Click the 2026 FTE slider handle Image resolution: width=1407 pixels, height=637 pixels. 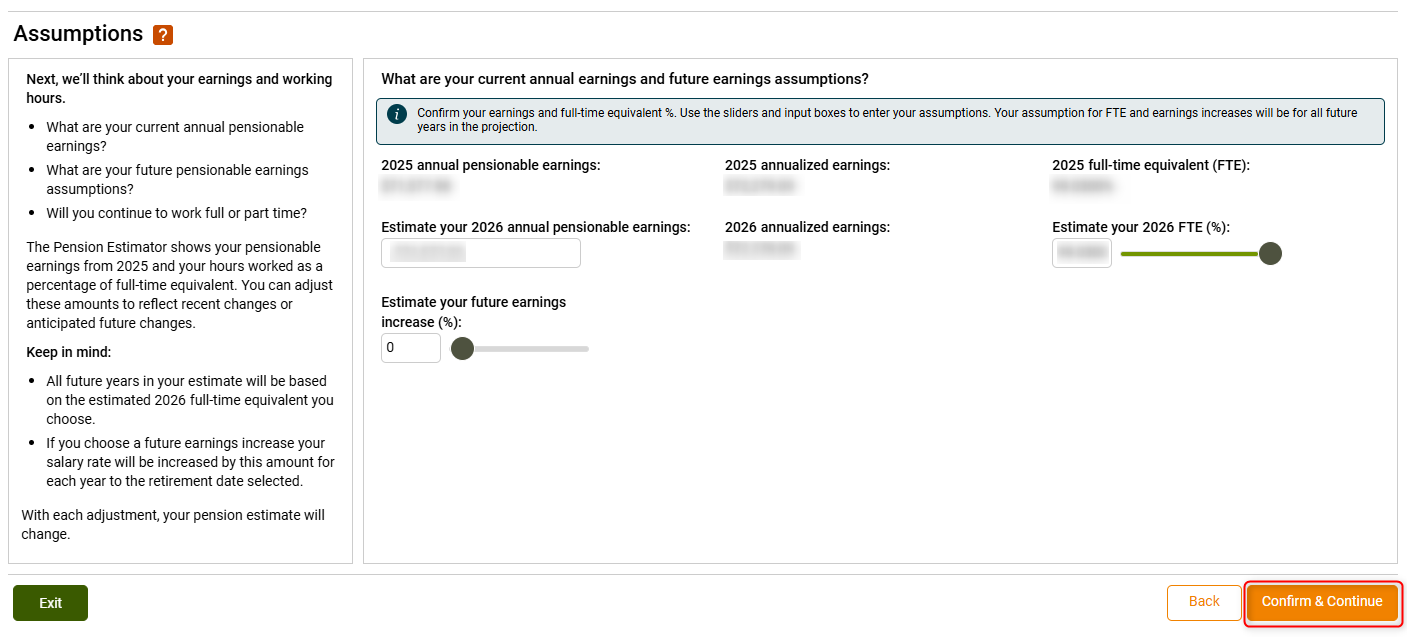tap(1270, 254)
